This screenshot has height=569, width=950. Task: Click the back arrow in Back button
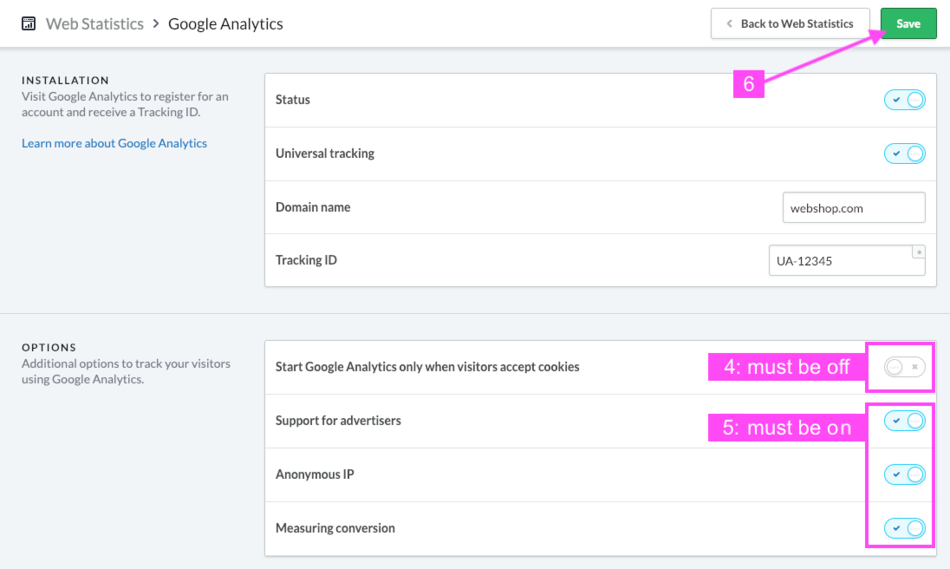point(729,24)
